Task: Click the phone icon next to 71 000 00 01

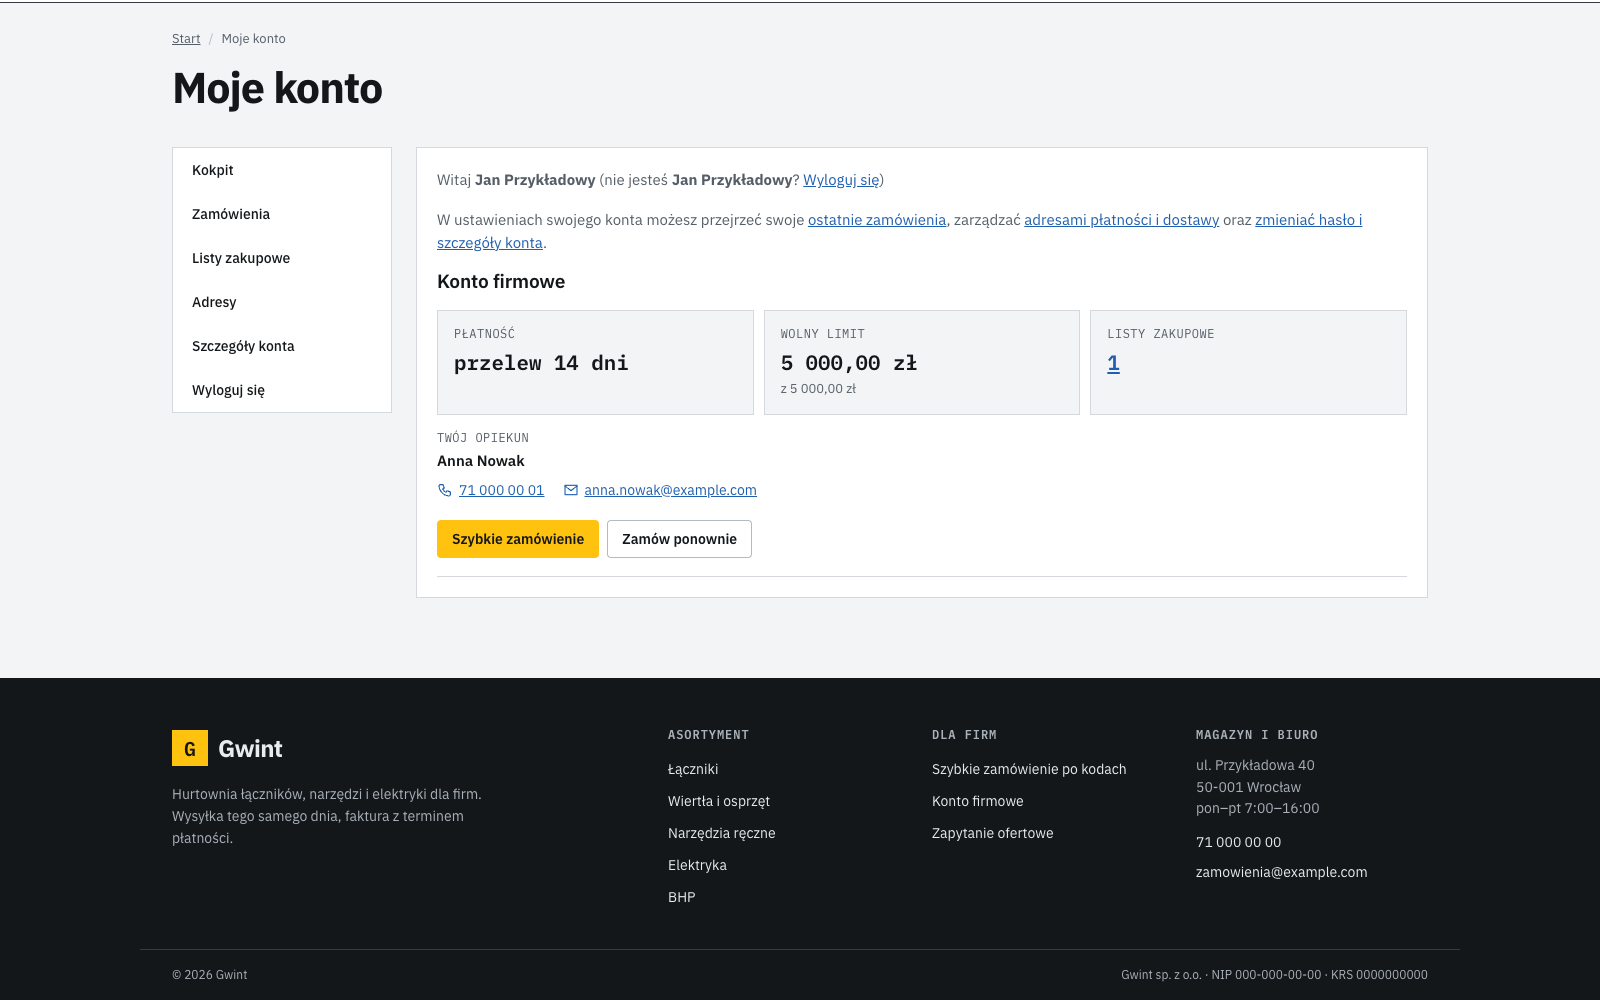Action: pyautogui.click(x=445, y=490)
